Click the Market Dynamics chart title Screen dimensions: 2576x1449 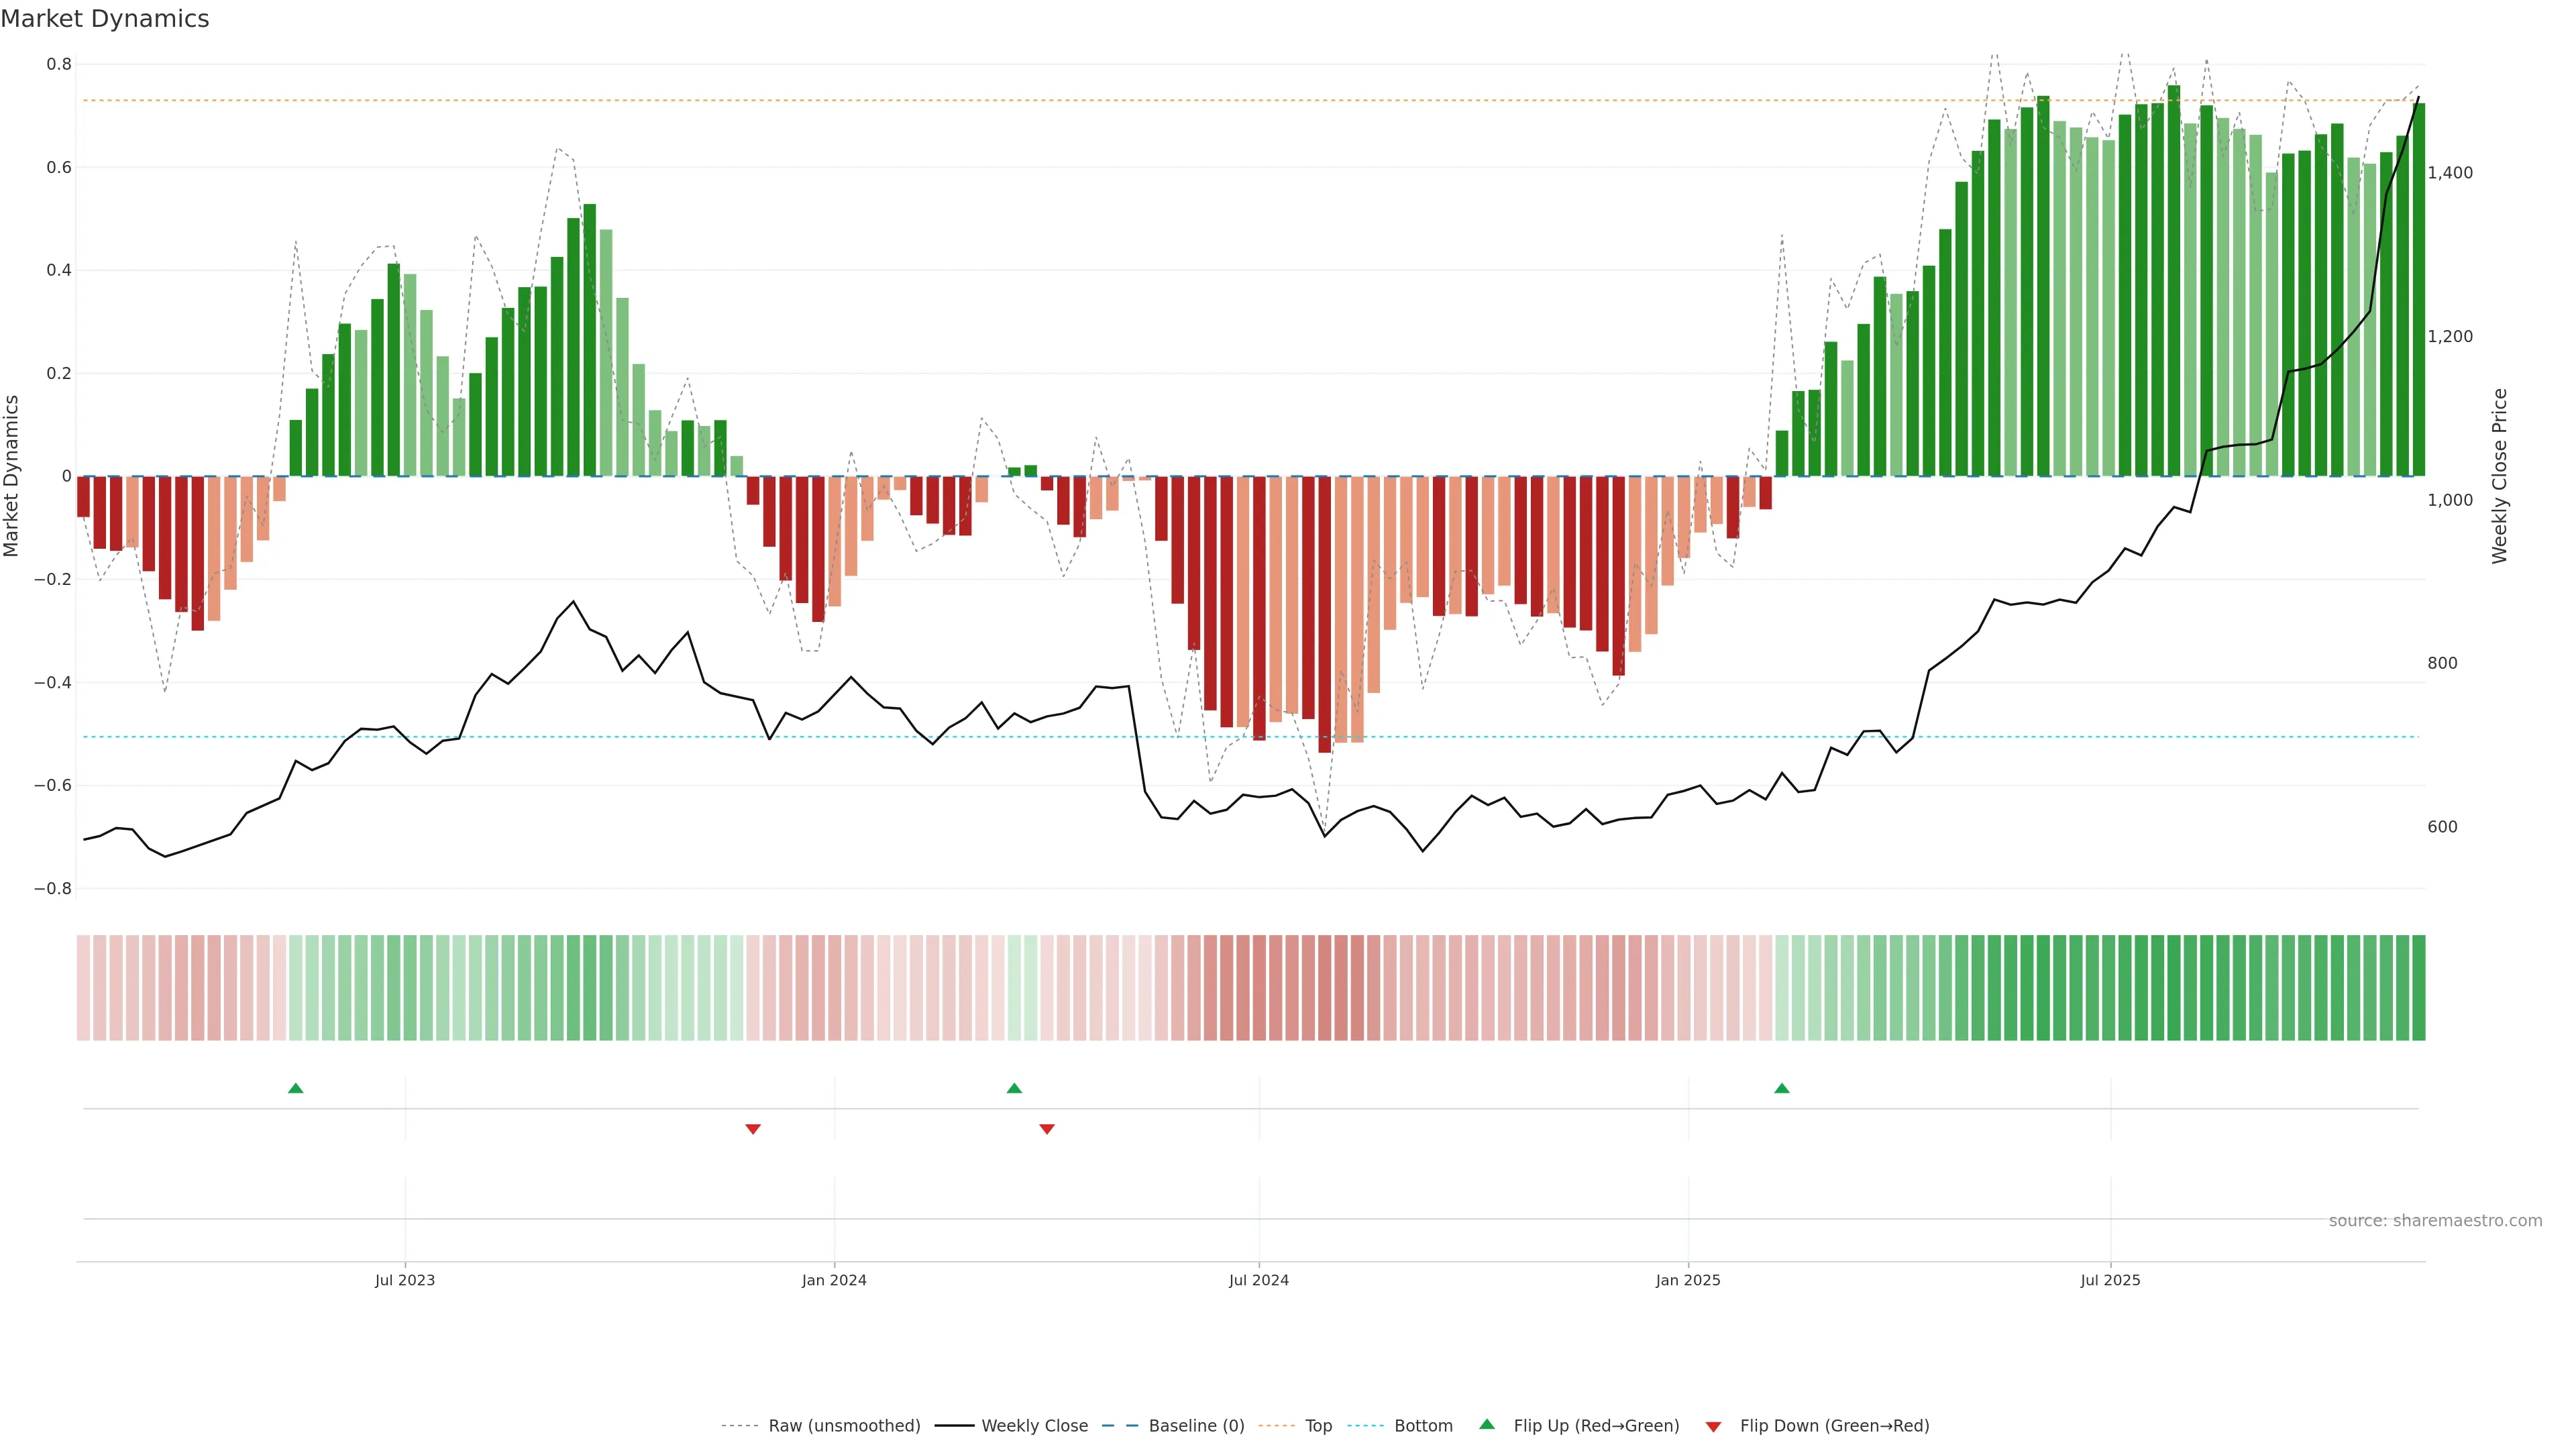coord(105,19)
